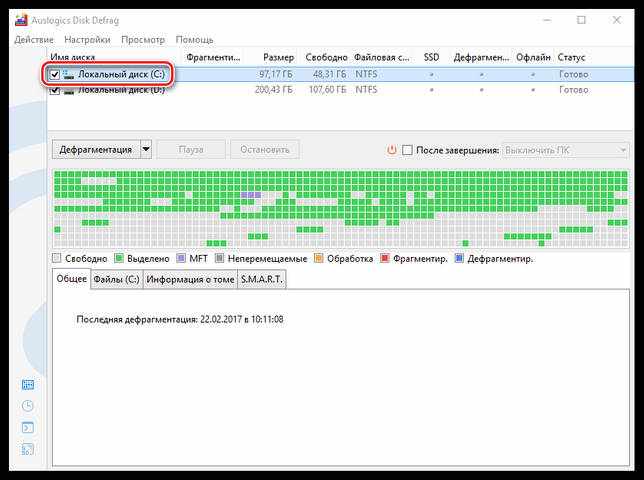Viewport: 644px width, 480px height.
Task: Sort by the Имя диска column header
Action: pyautogui.click(x=73, y=57)
